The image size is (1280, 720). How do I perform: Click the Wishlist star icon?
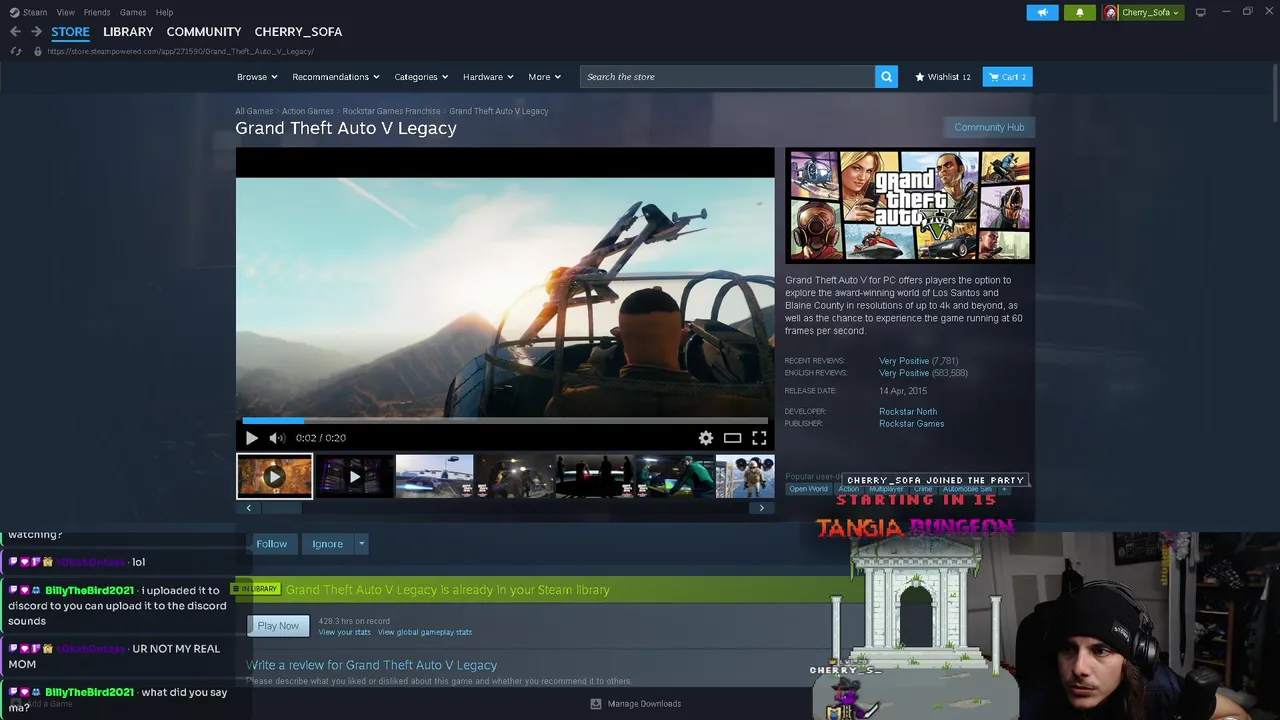(920, 77)
